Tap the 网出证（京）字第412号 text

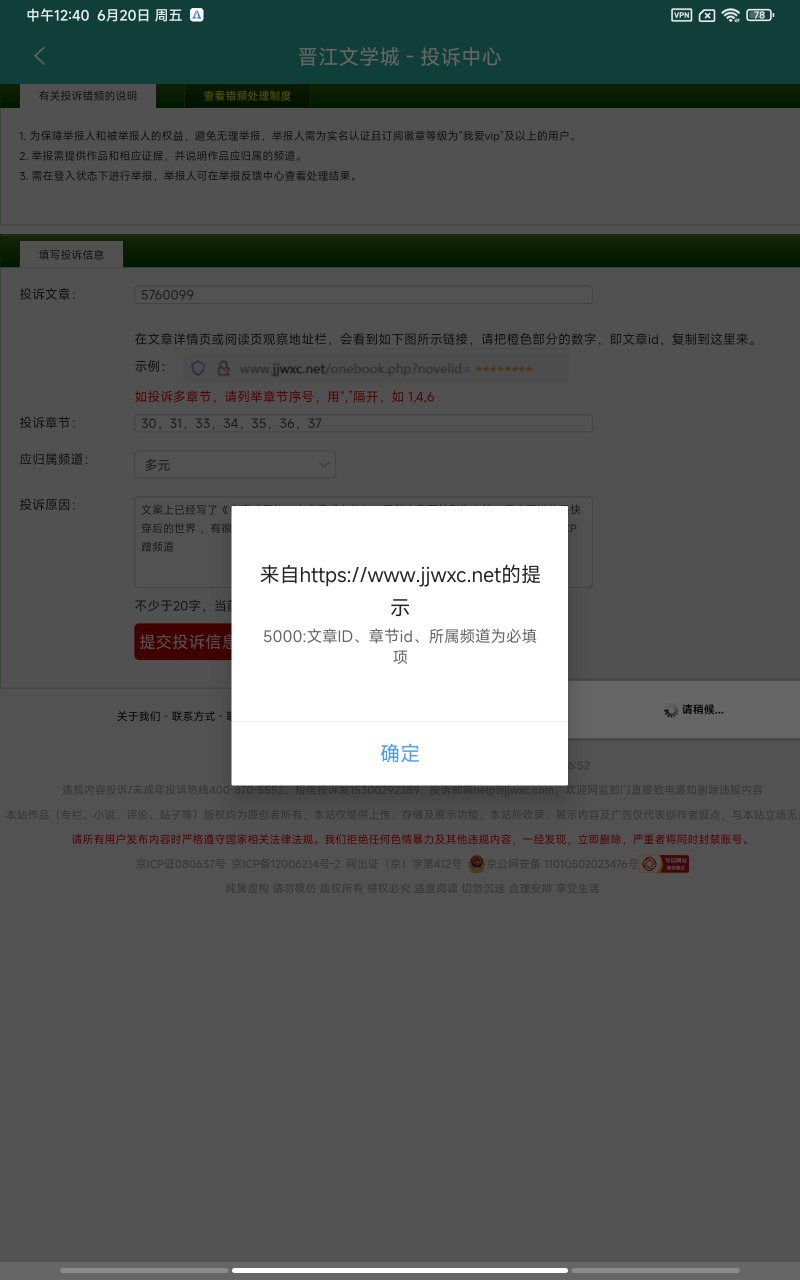(404, 863)
